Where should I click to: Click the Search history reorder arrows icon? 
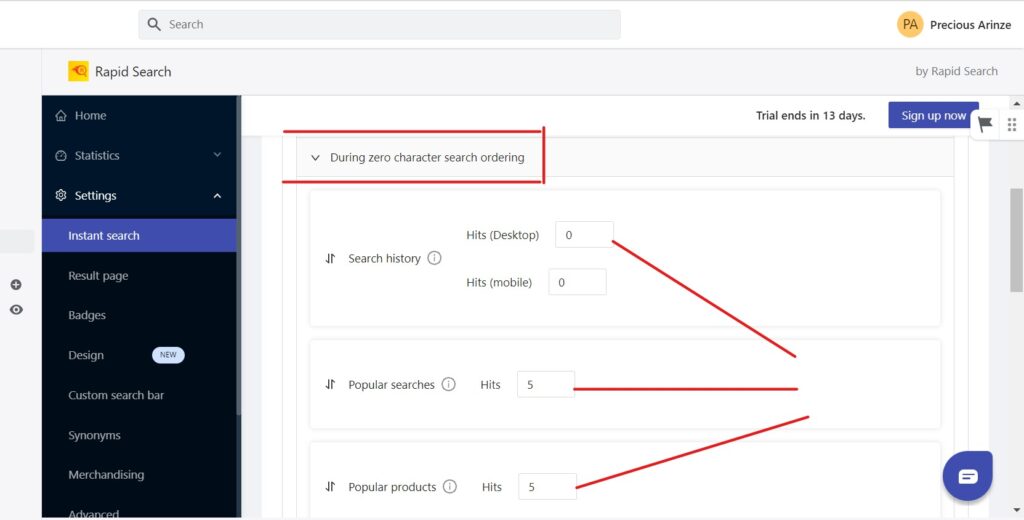point(330,259)
